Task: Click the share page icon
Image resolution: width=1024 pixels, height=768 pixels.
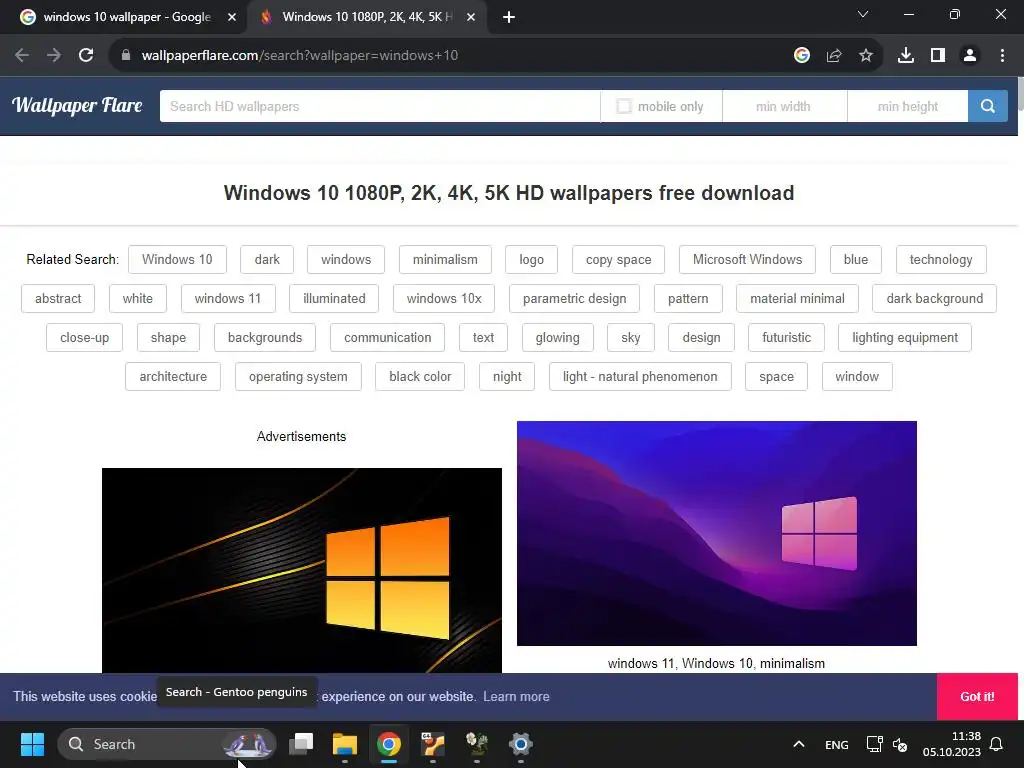Action: click(834, 56)
